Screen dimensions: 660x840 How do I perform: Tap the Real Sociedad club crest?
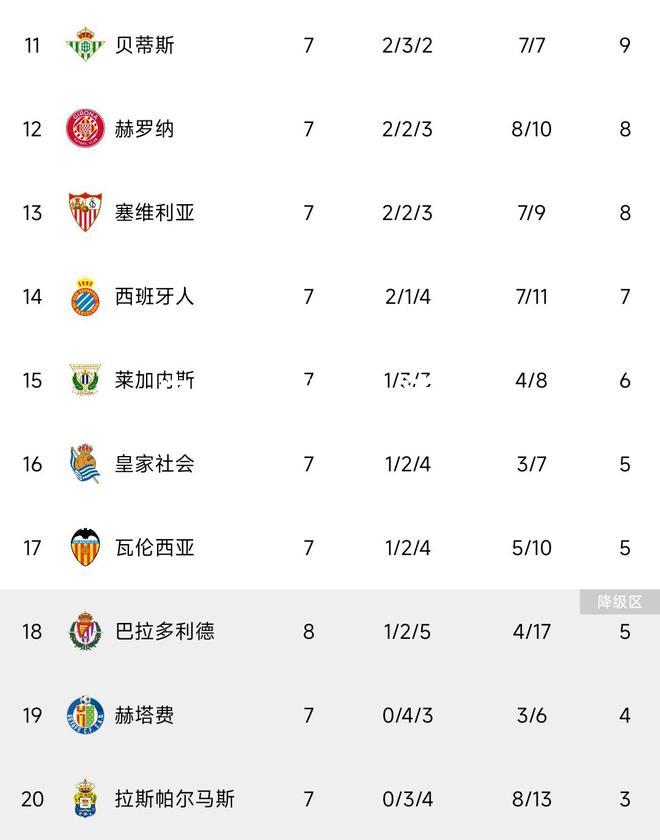tap(85, 463)
